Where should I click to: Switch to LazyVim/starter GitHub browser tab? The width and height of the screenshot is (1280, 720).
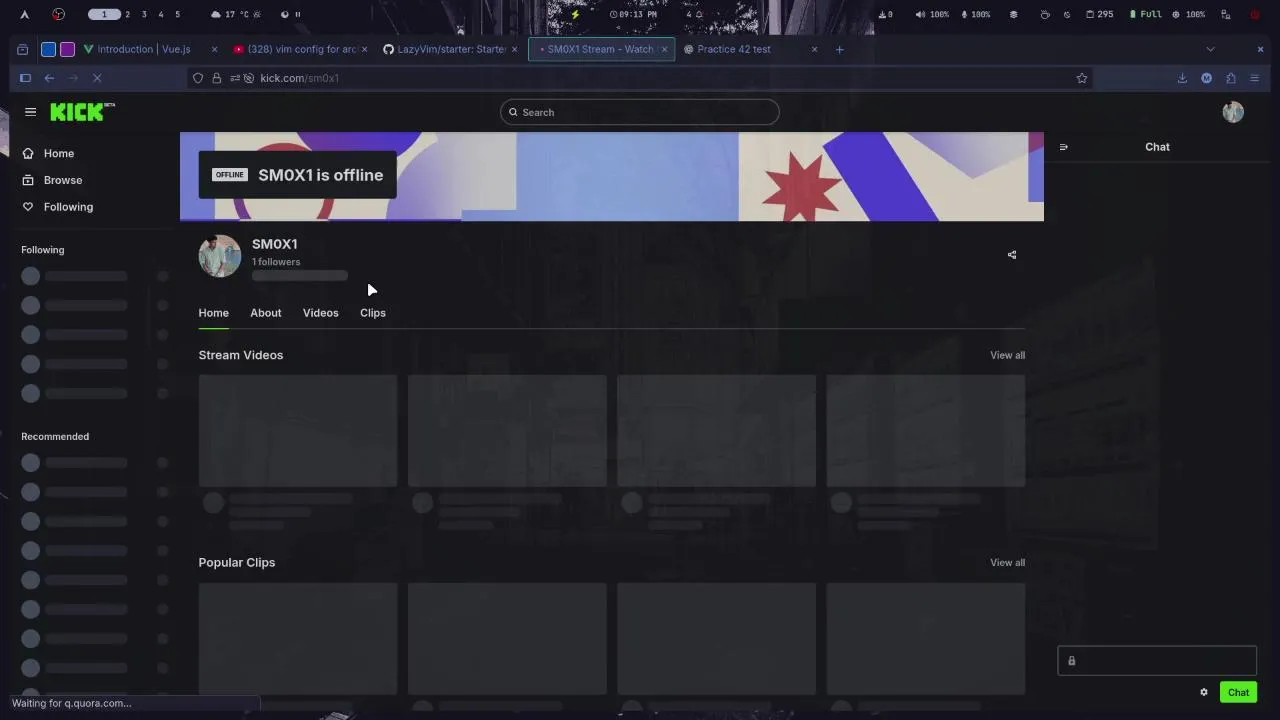(x=450, y=49)
